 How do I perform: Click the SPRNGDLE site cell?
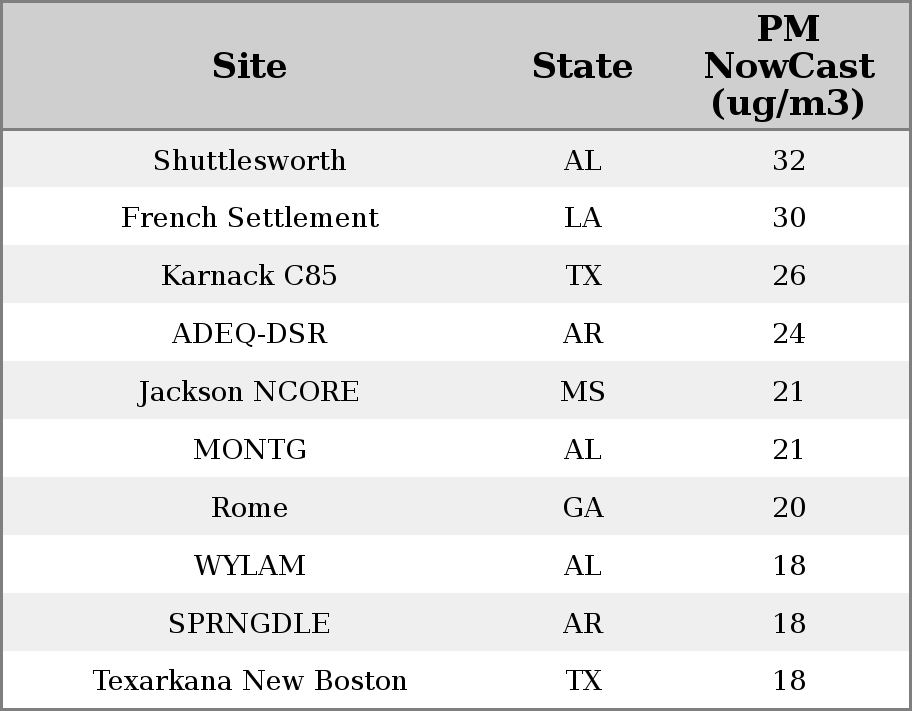[250, 624]
